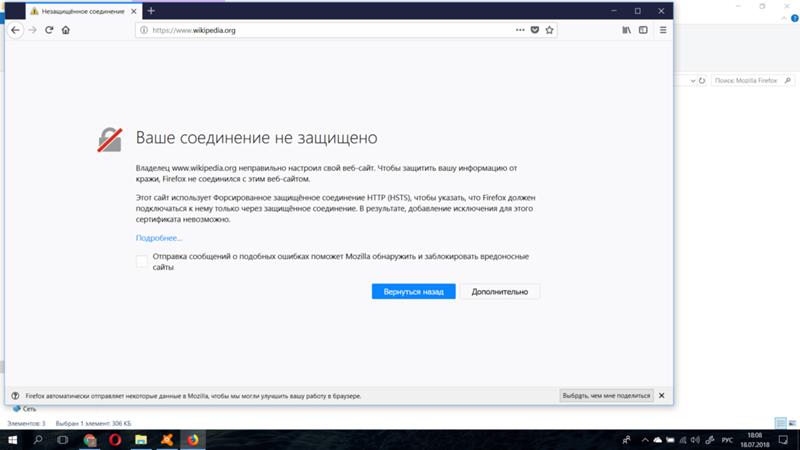Viewport: 800px width, 450px height.
Task: Click Explorer search box Поиск: Mozilla Firefox
Action: click(x=752, y=81)
